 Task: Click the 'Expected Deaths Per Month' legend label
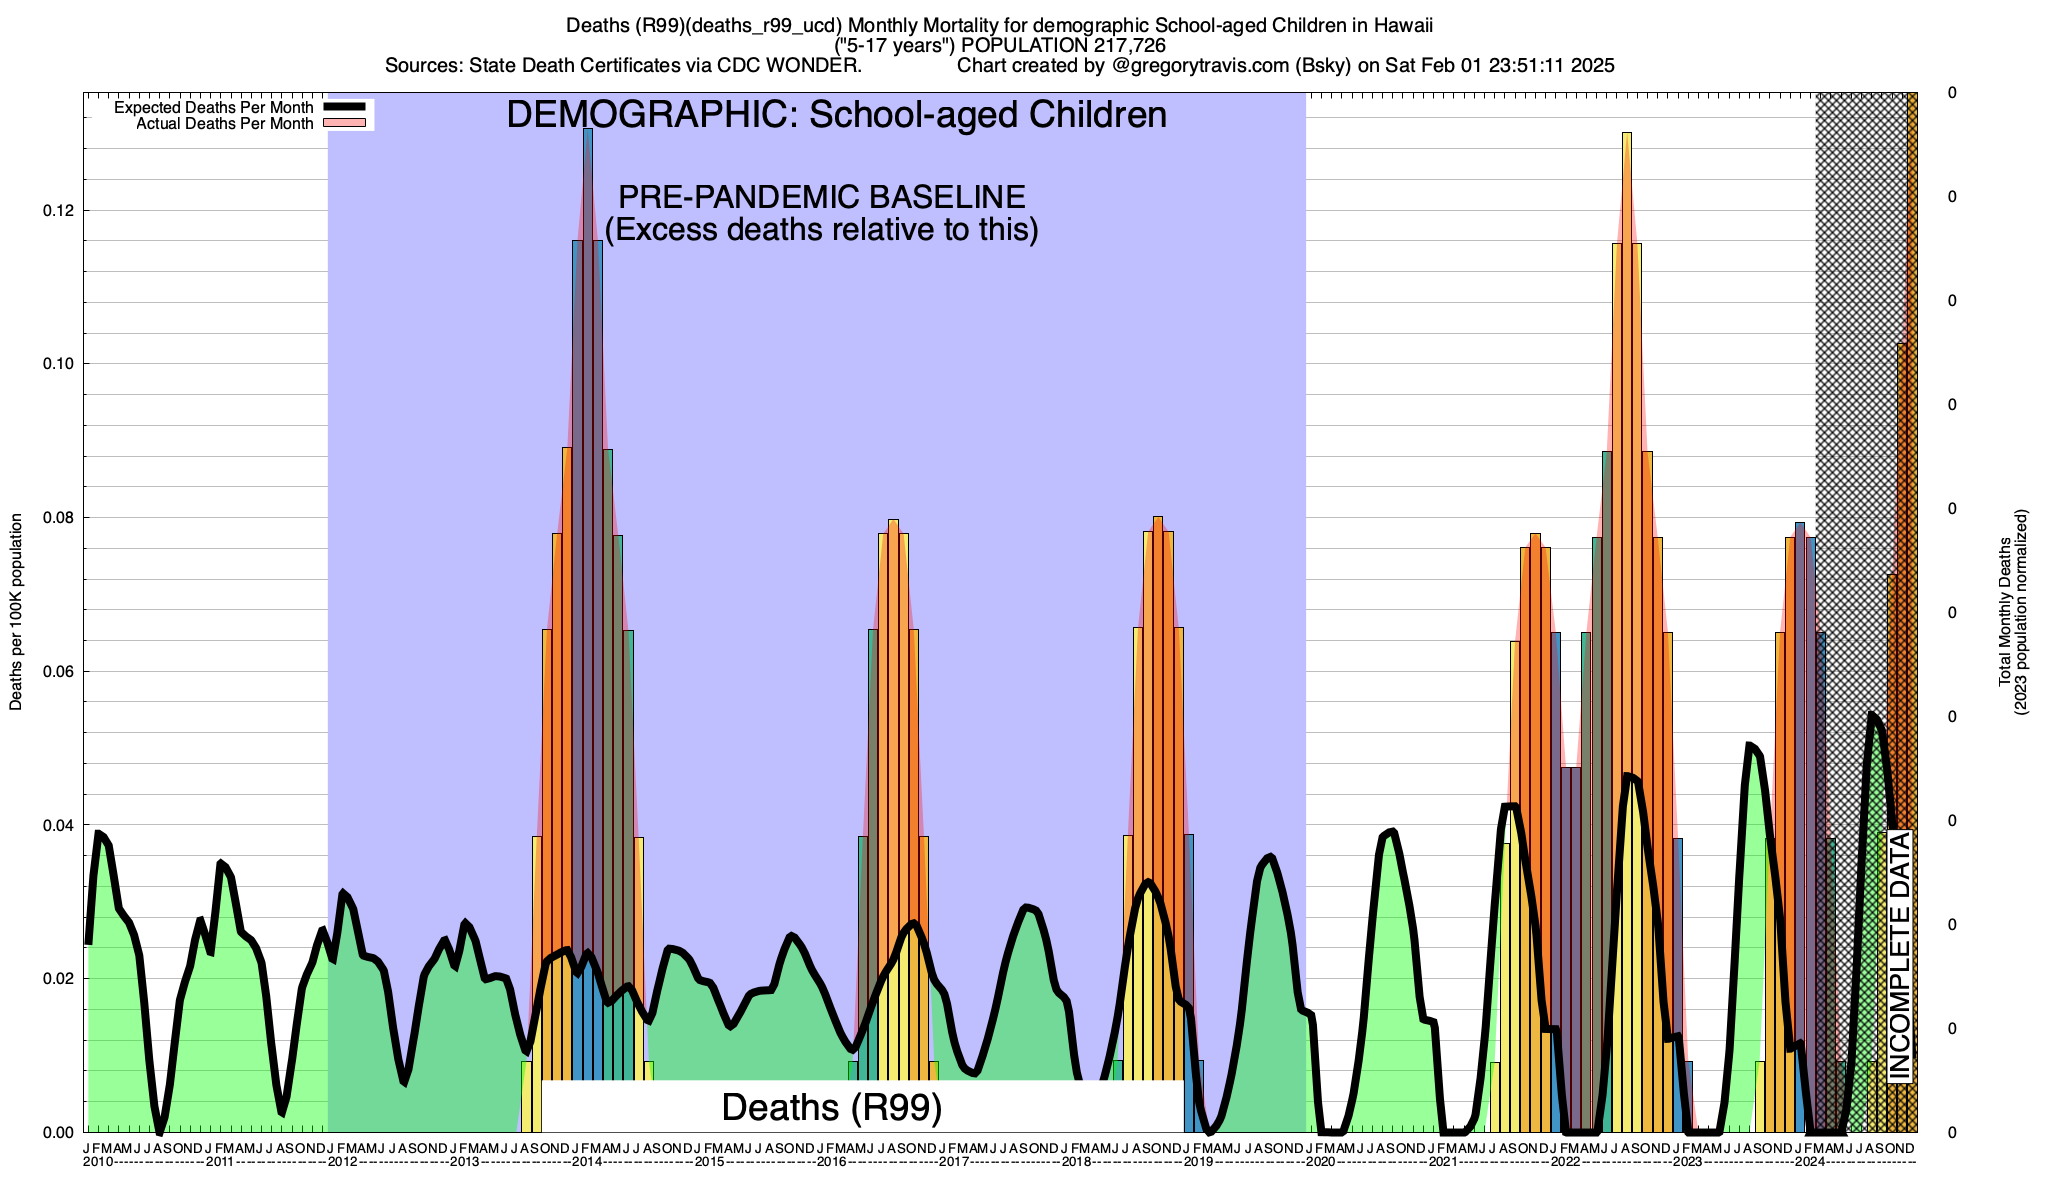click(213, 108)
